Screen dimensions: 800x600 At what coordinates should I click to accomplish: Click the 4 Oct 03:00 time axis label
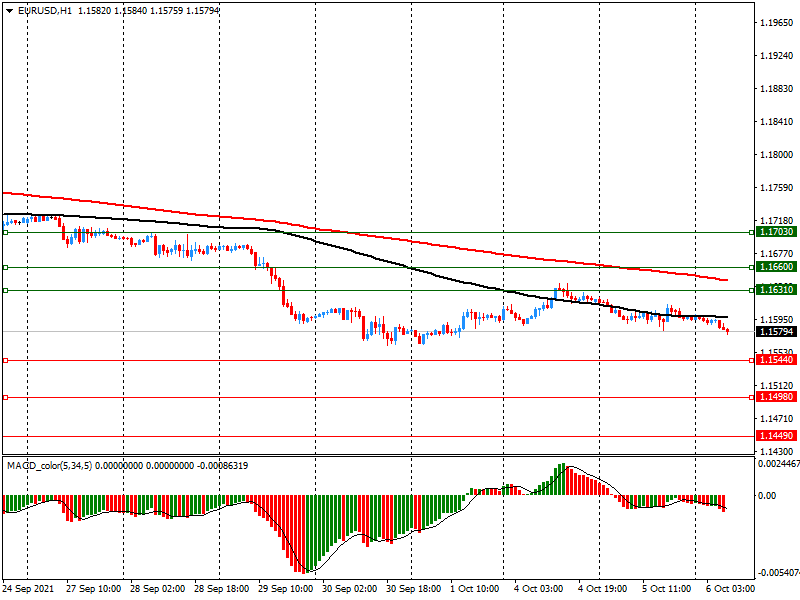click(x=538, y=589)
